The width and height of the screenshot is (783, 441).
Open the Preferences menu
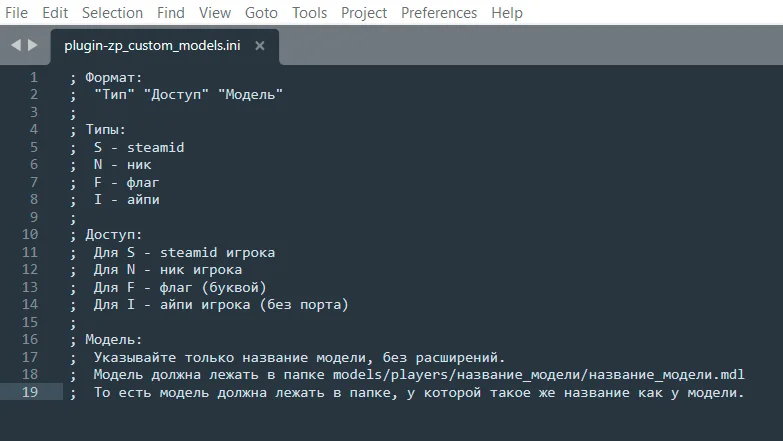click(x=439, y=12)
